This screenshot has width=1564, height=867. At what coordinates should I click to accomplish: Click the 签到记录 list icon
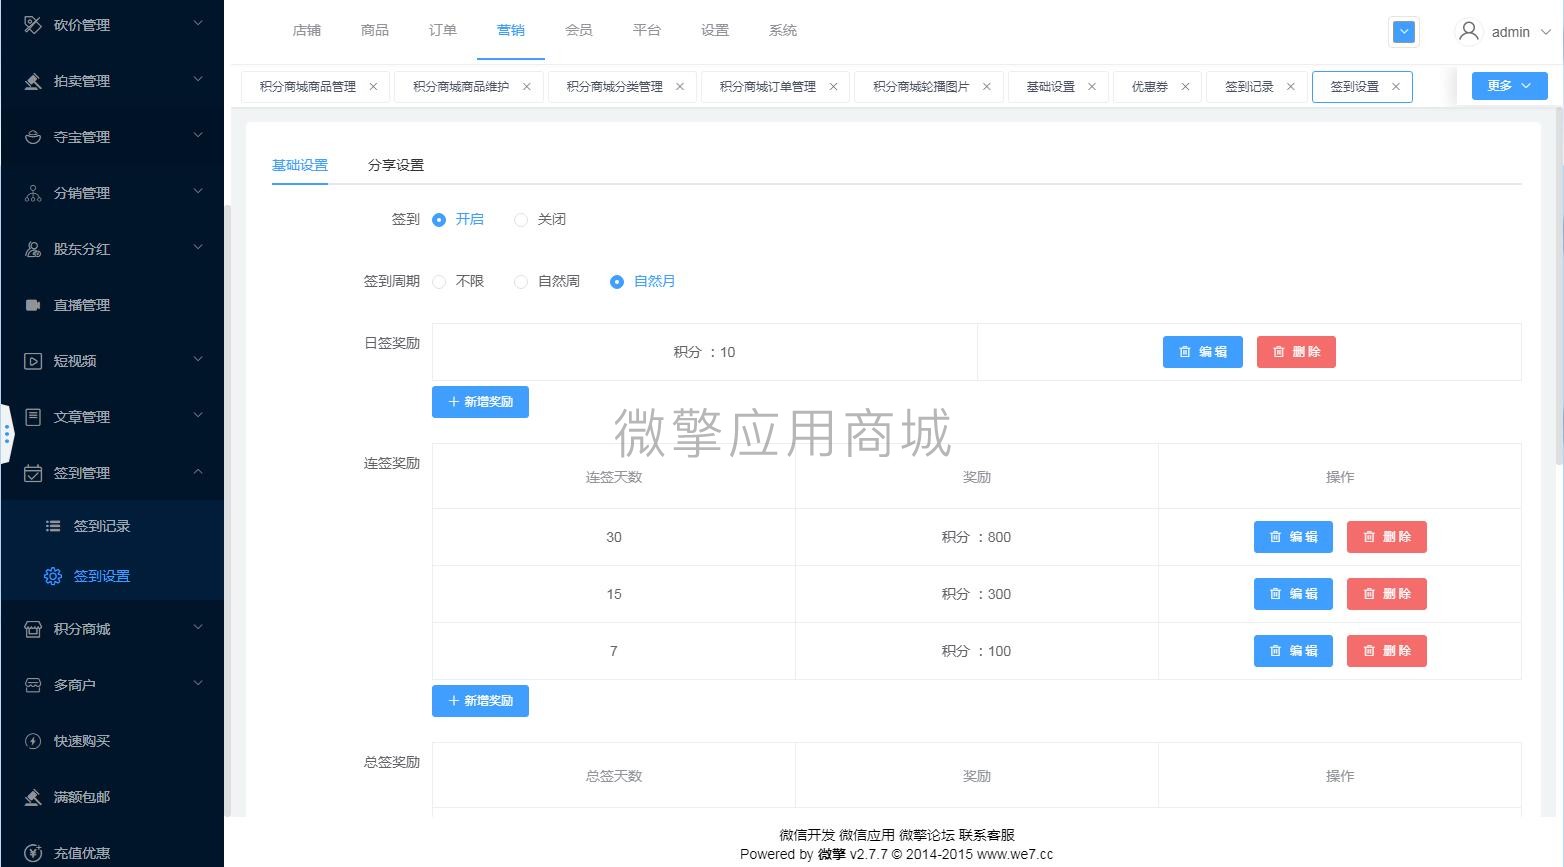(53, 526)
